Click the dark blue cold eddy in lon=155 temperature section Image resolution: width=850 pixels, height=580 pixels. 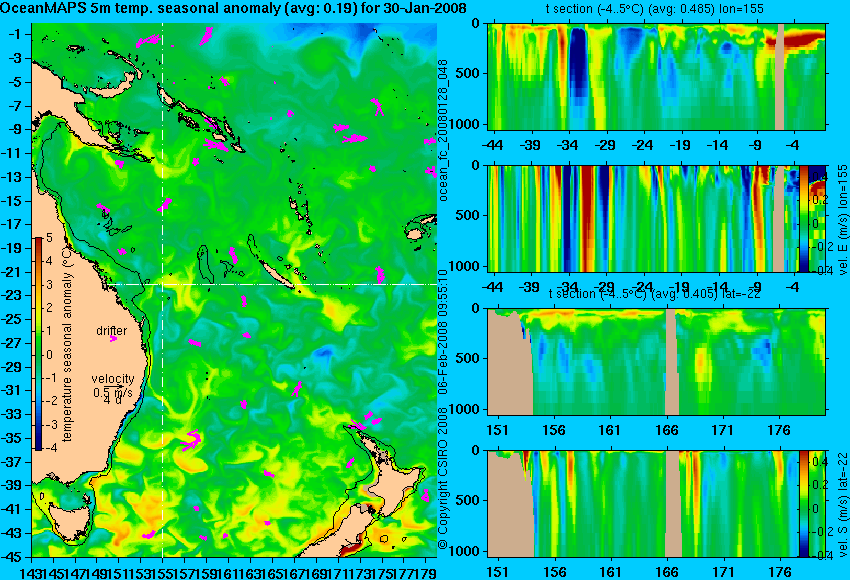click(x=578, y=62)
